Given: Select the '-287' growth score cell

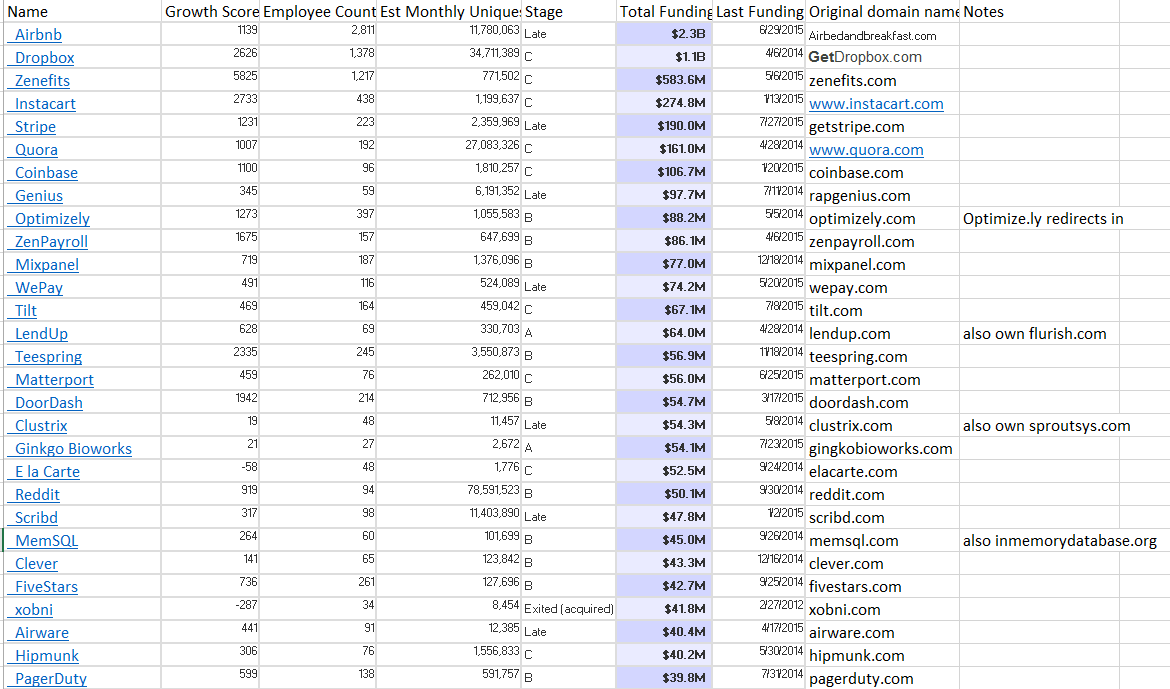Looking at the screenshot, I should tap(211, 609).
